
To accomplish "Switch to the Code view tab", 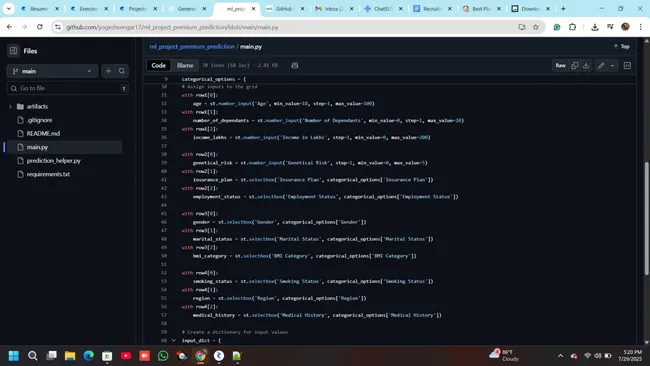I will click(158, 65).
